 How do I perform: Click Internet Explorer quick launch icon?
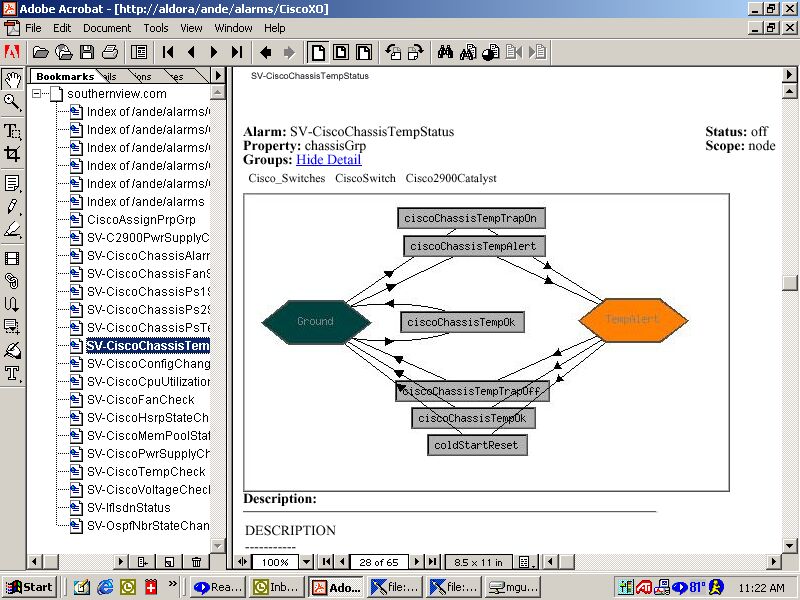[x=105, y=587]
